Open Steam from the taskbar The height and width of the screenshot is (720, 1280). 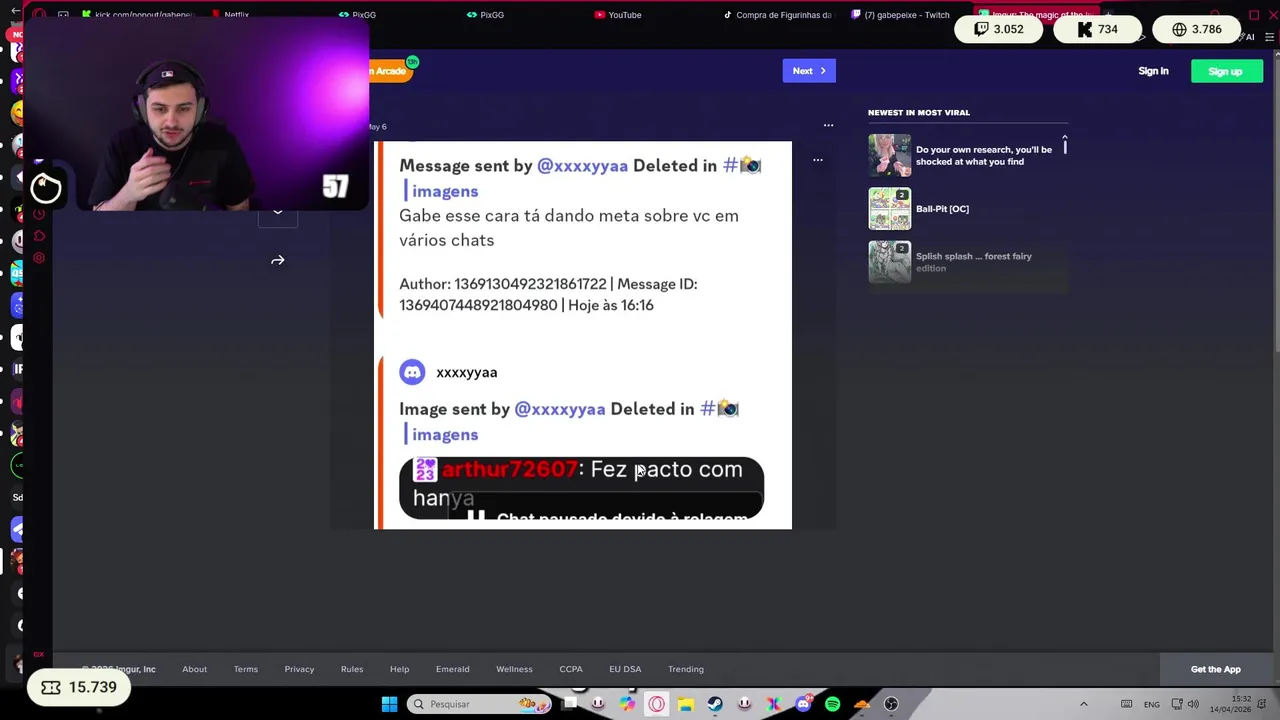[x=715, y=704]
